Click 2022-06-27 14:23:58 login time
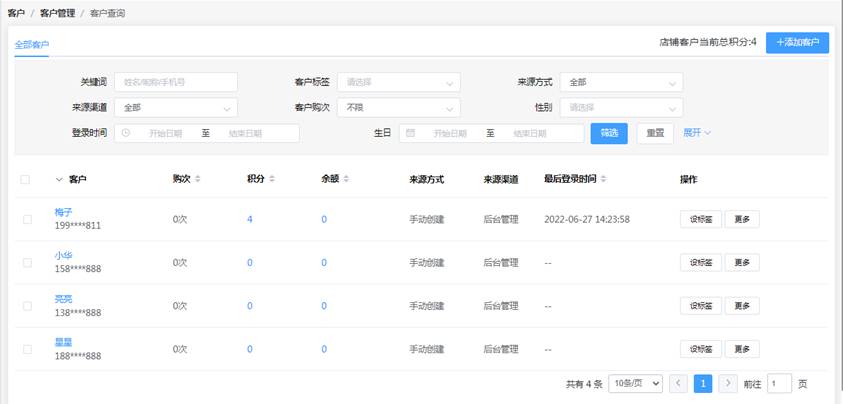 coord(587,219)
